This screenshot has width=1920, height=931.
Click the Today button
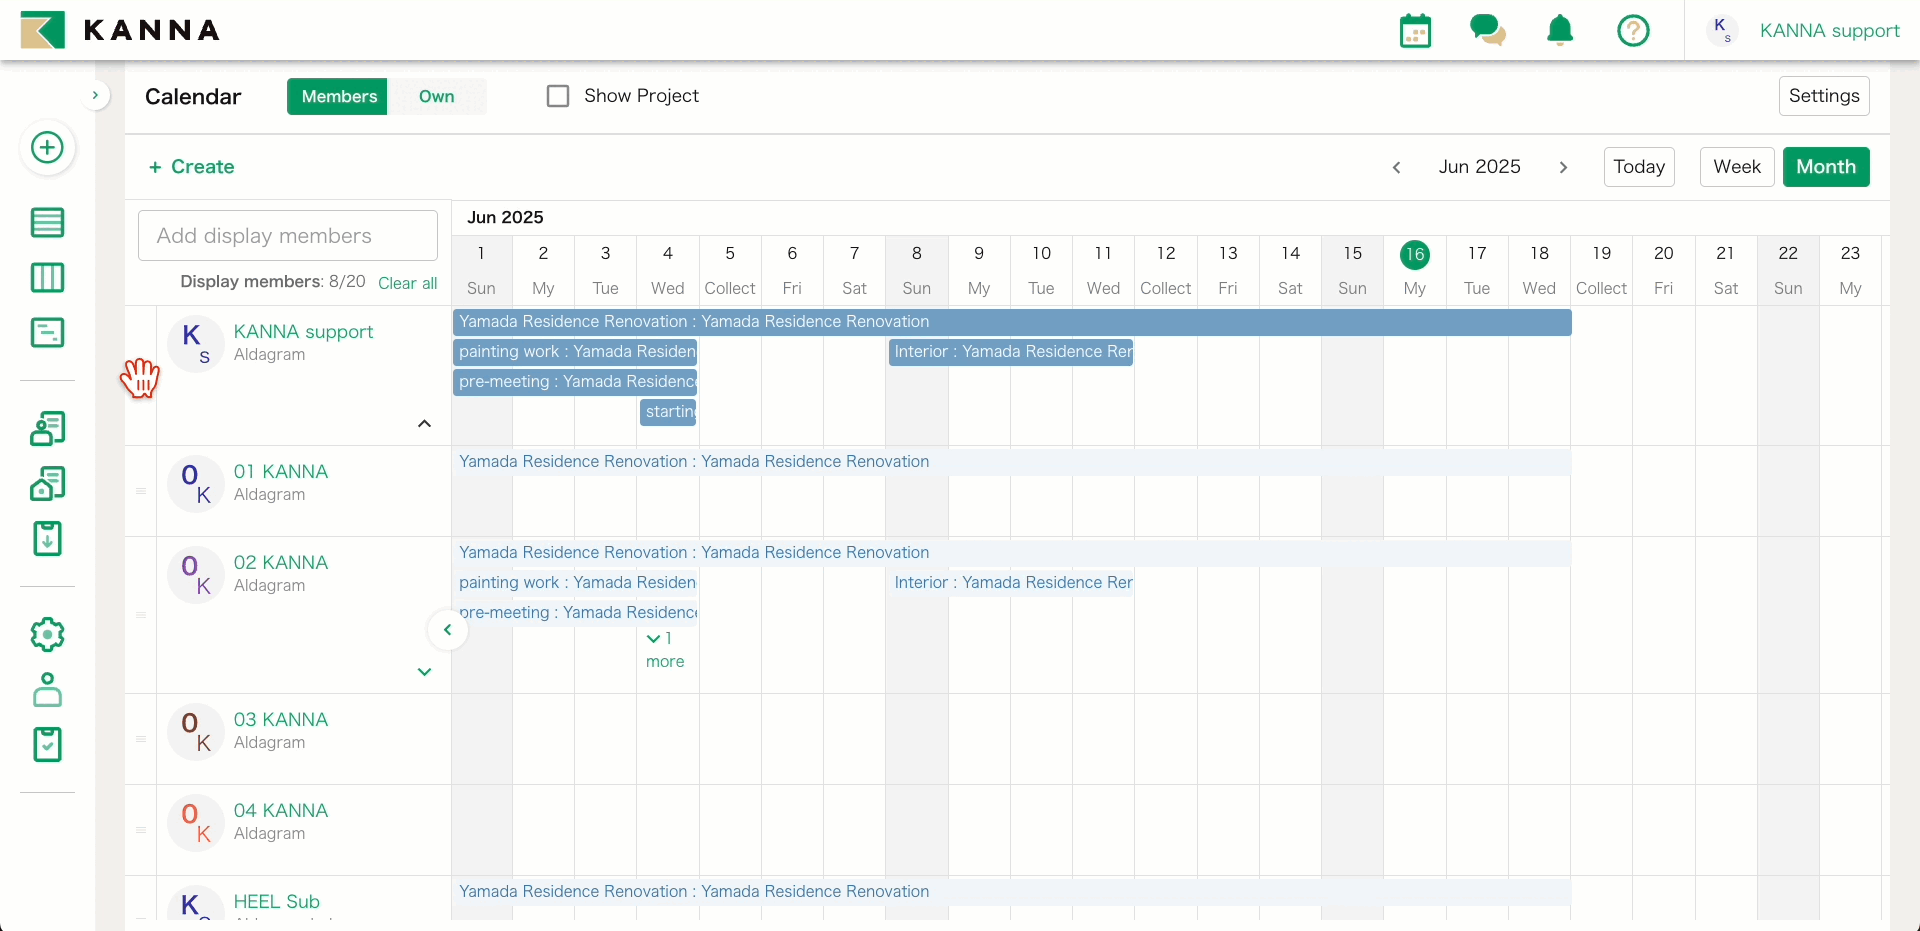[1638, 167]
